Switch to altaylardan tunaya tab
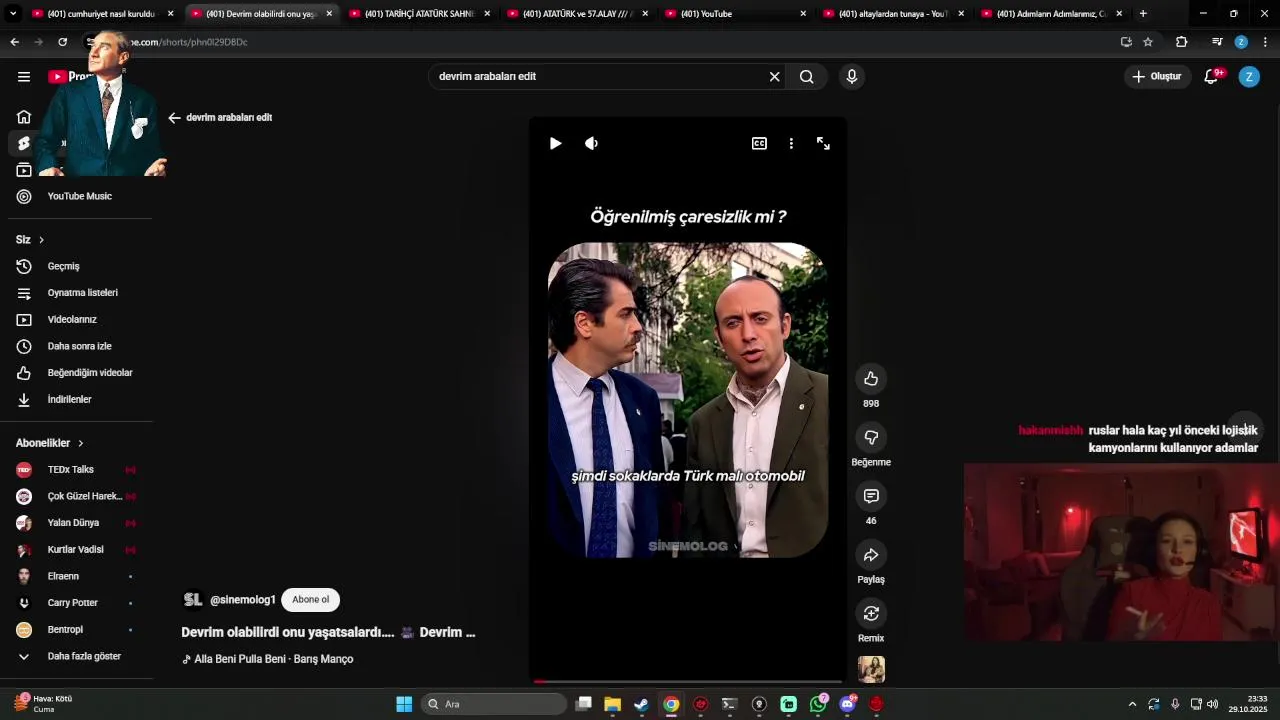Image resolution: width=1280 pixels, height=720 pixels. point(892,14)
